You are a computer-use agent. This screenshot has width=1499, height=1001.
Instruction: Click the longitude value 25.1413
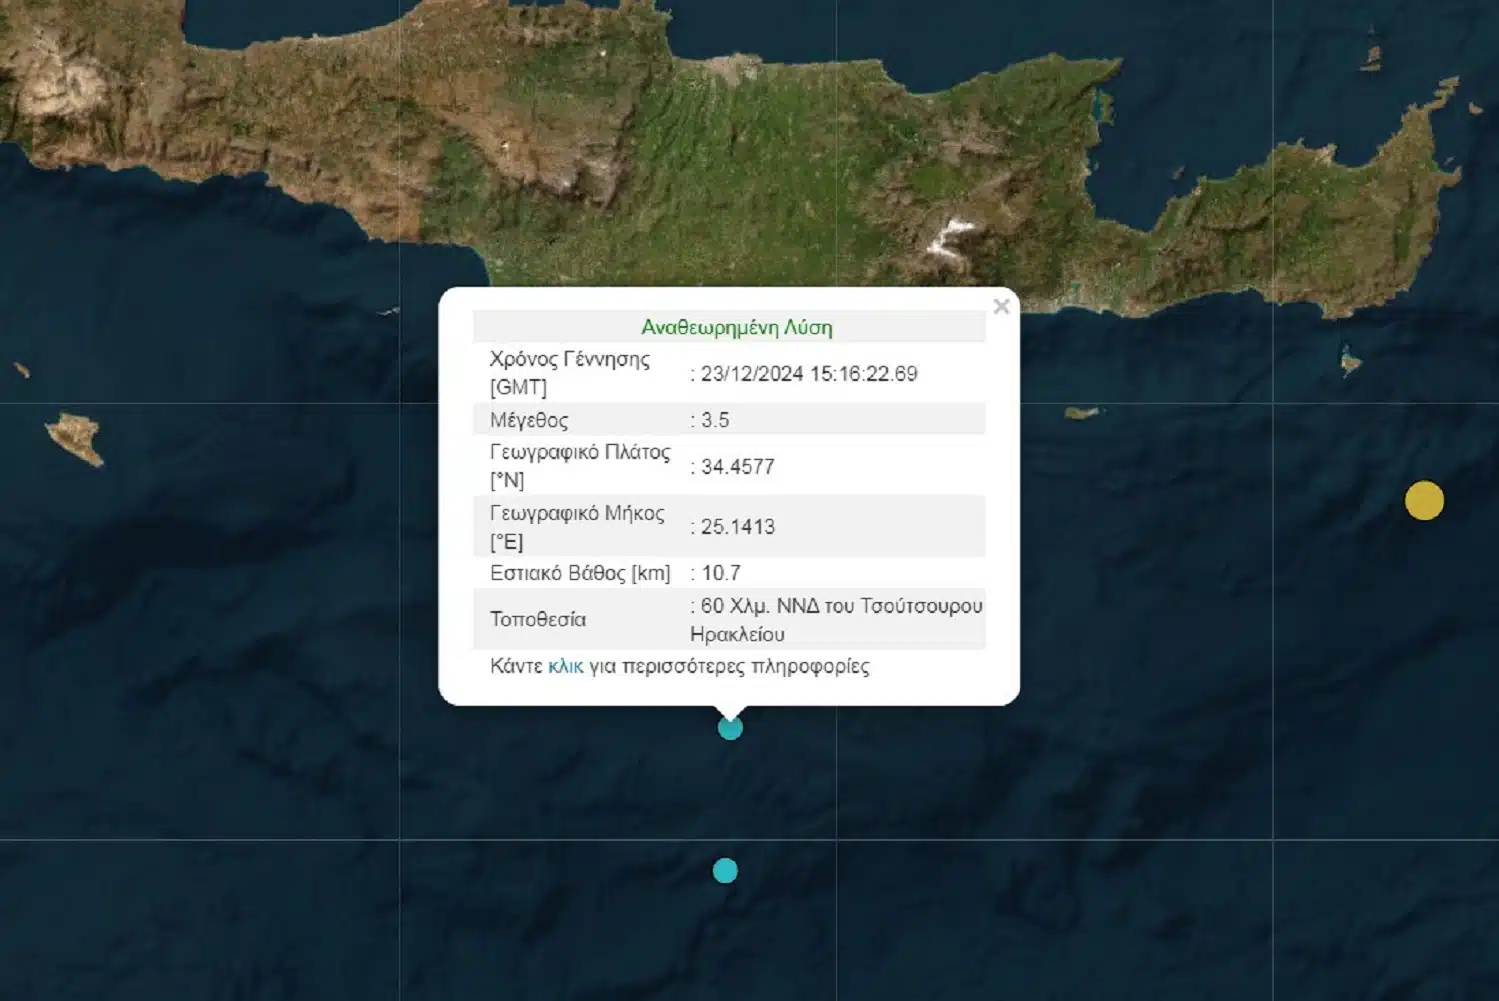pos(737,527)
